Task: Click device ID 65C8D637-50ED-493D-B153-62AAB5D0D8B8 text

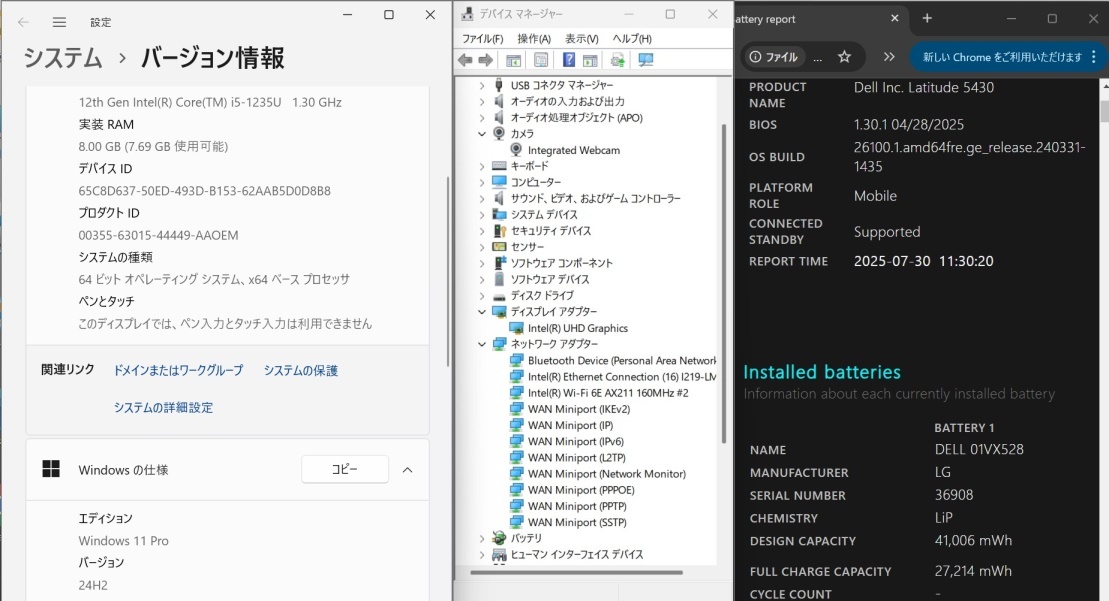Action: (x=204, y=191)
